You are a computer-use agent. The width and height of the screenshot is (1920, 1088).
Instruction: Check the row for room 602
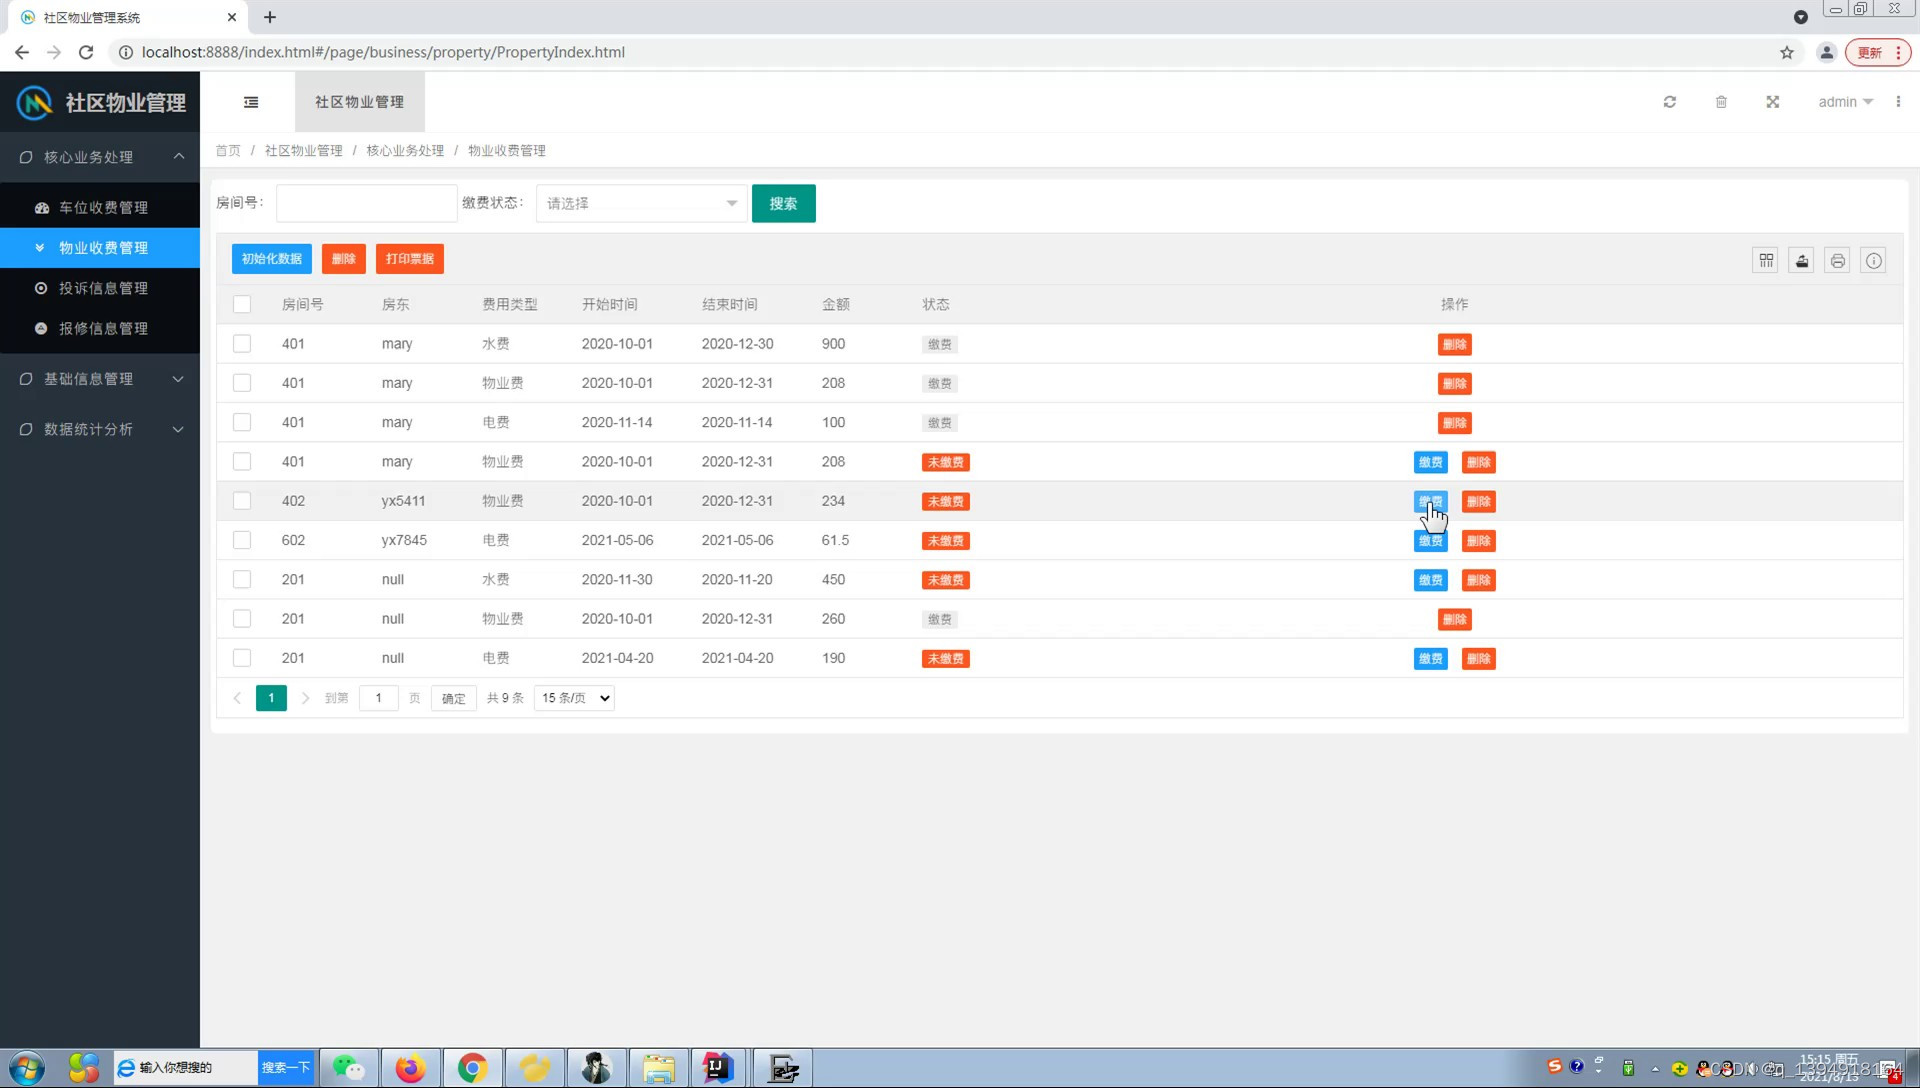pyautogui.click(x=242, y=540)
